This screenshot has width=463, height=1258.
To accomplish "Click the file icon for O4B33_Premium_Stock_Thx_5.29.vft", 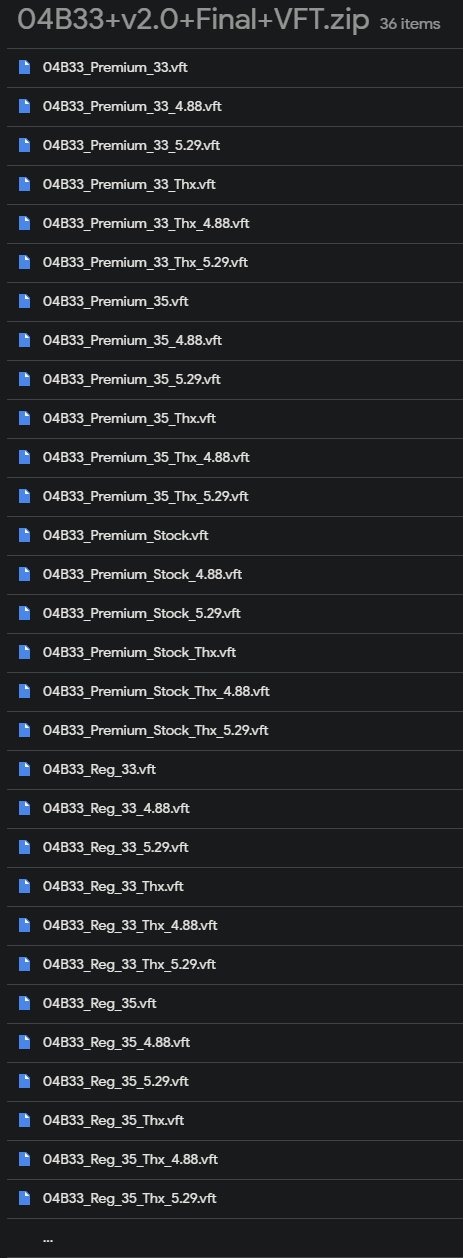I will [24, 731].
